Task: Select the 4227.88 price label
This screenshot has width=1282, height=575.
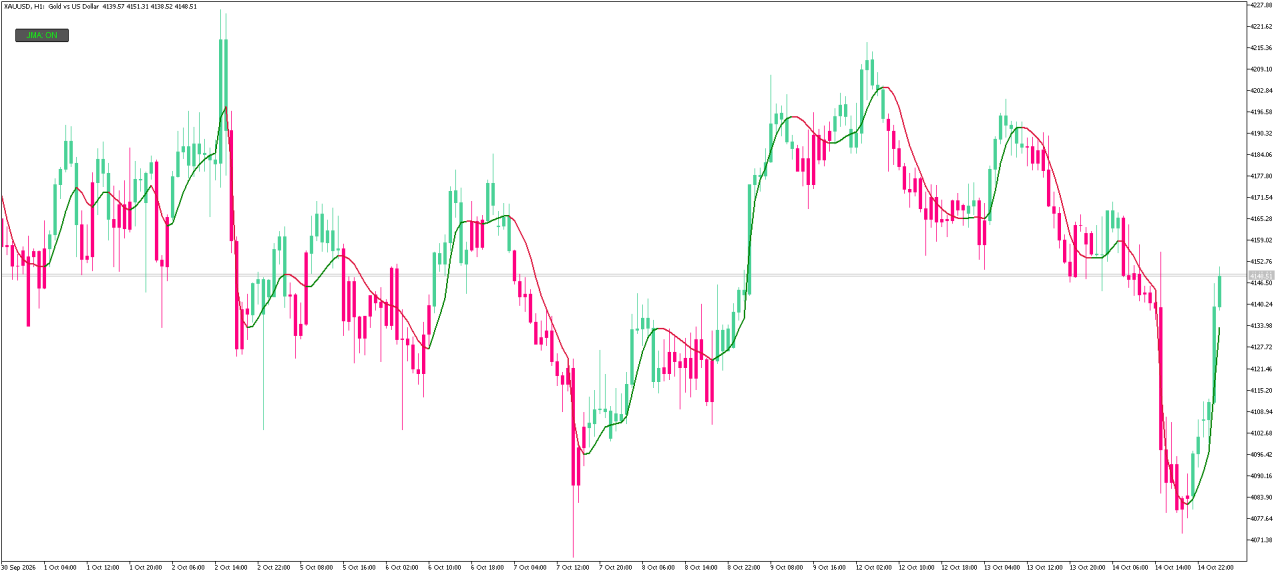Action: pyautogui.click(x=1260, y=5)
